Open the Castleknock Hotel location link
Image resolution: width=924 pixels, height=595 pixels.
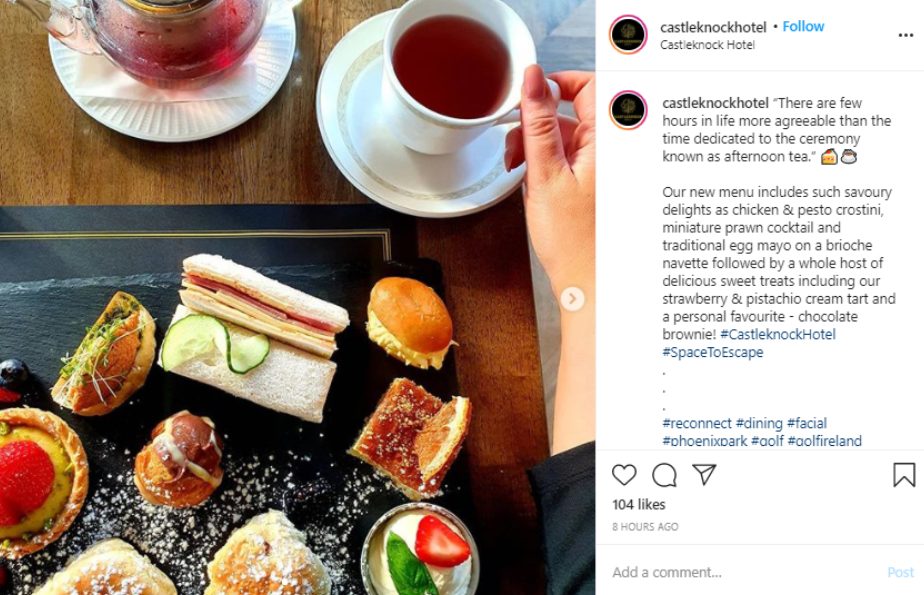click(x=707, y=45)
